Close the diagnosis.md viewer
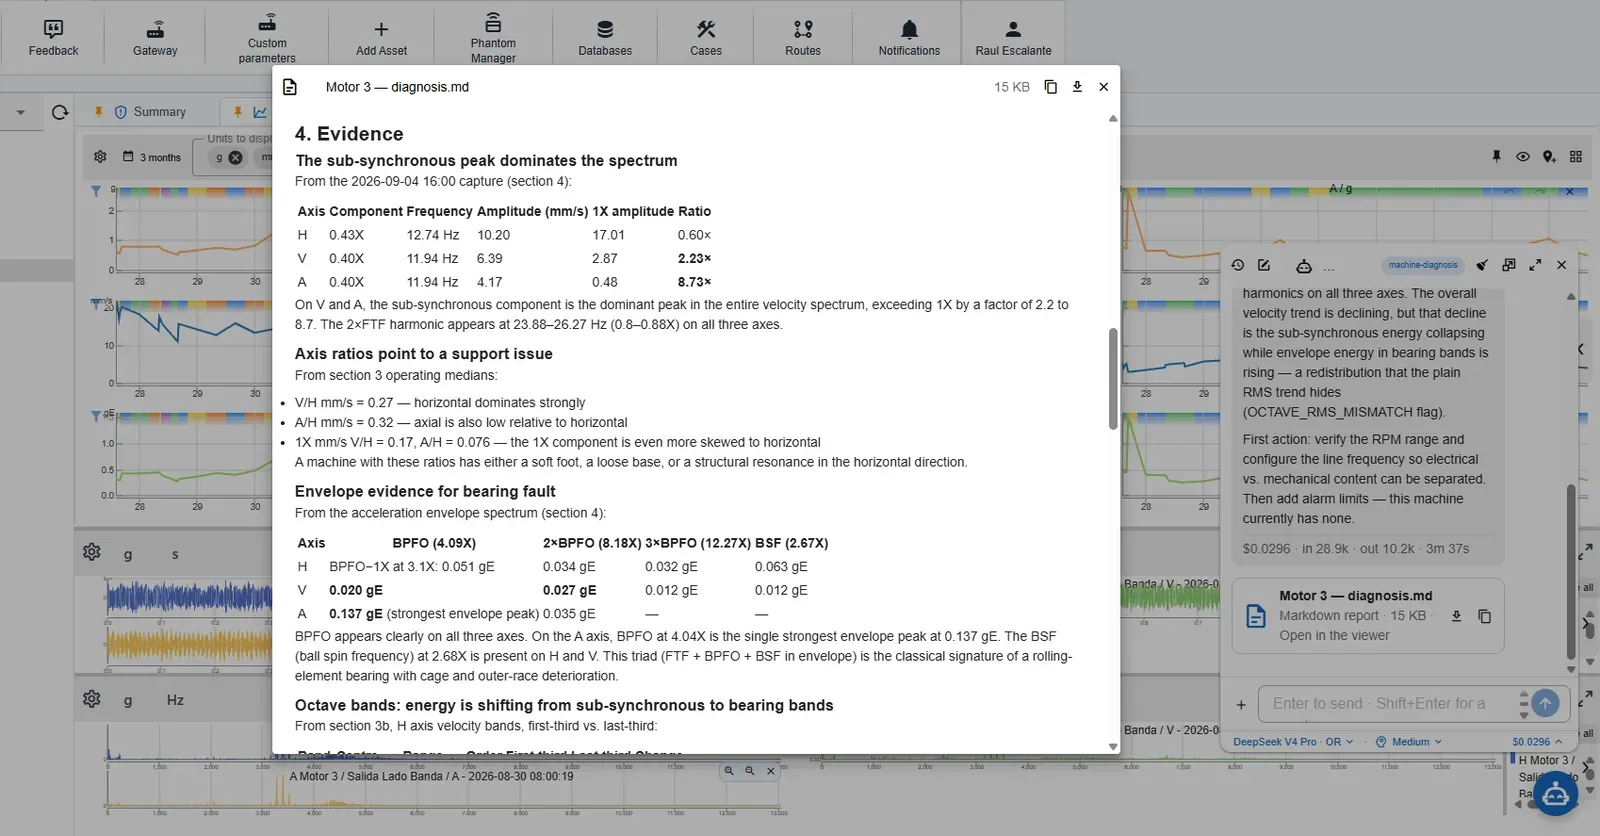 tap(1104, 87)
